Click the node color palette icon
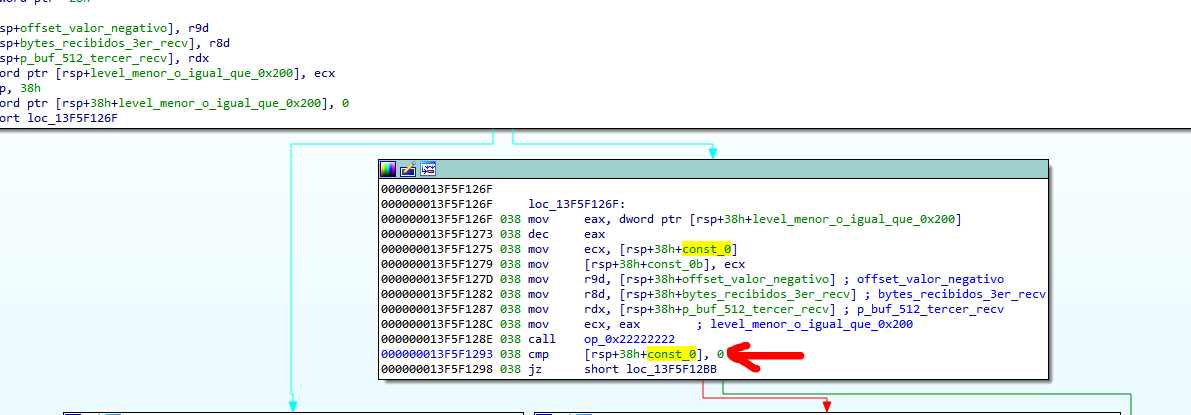Screen dimensions: 1191x415 pyautogui.click(x=389, y=169)
